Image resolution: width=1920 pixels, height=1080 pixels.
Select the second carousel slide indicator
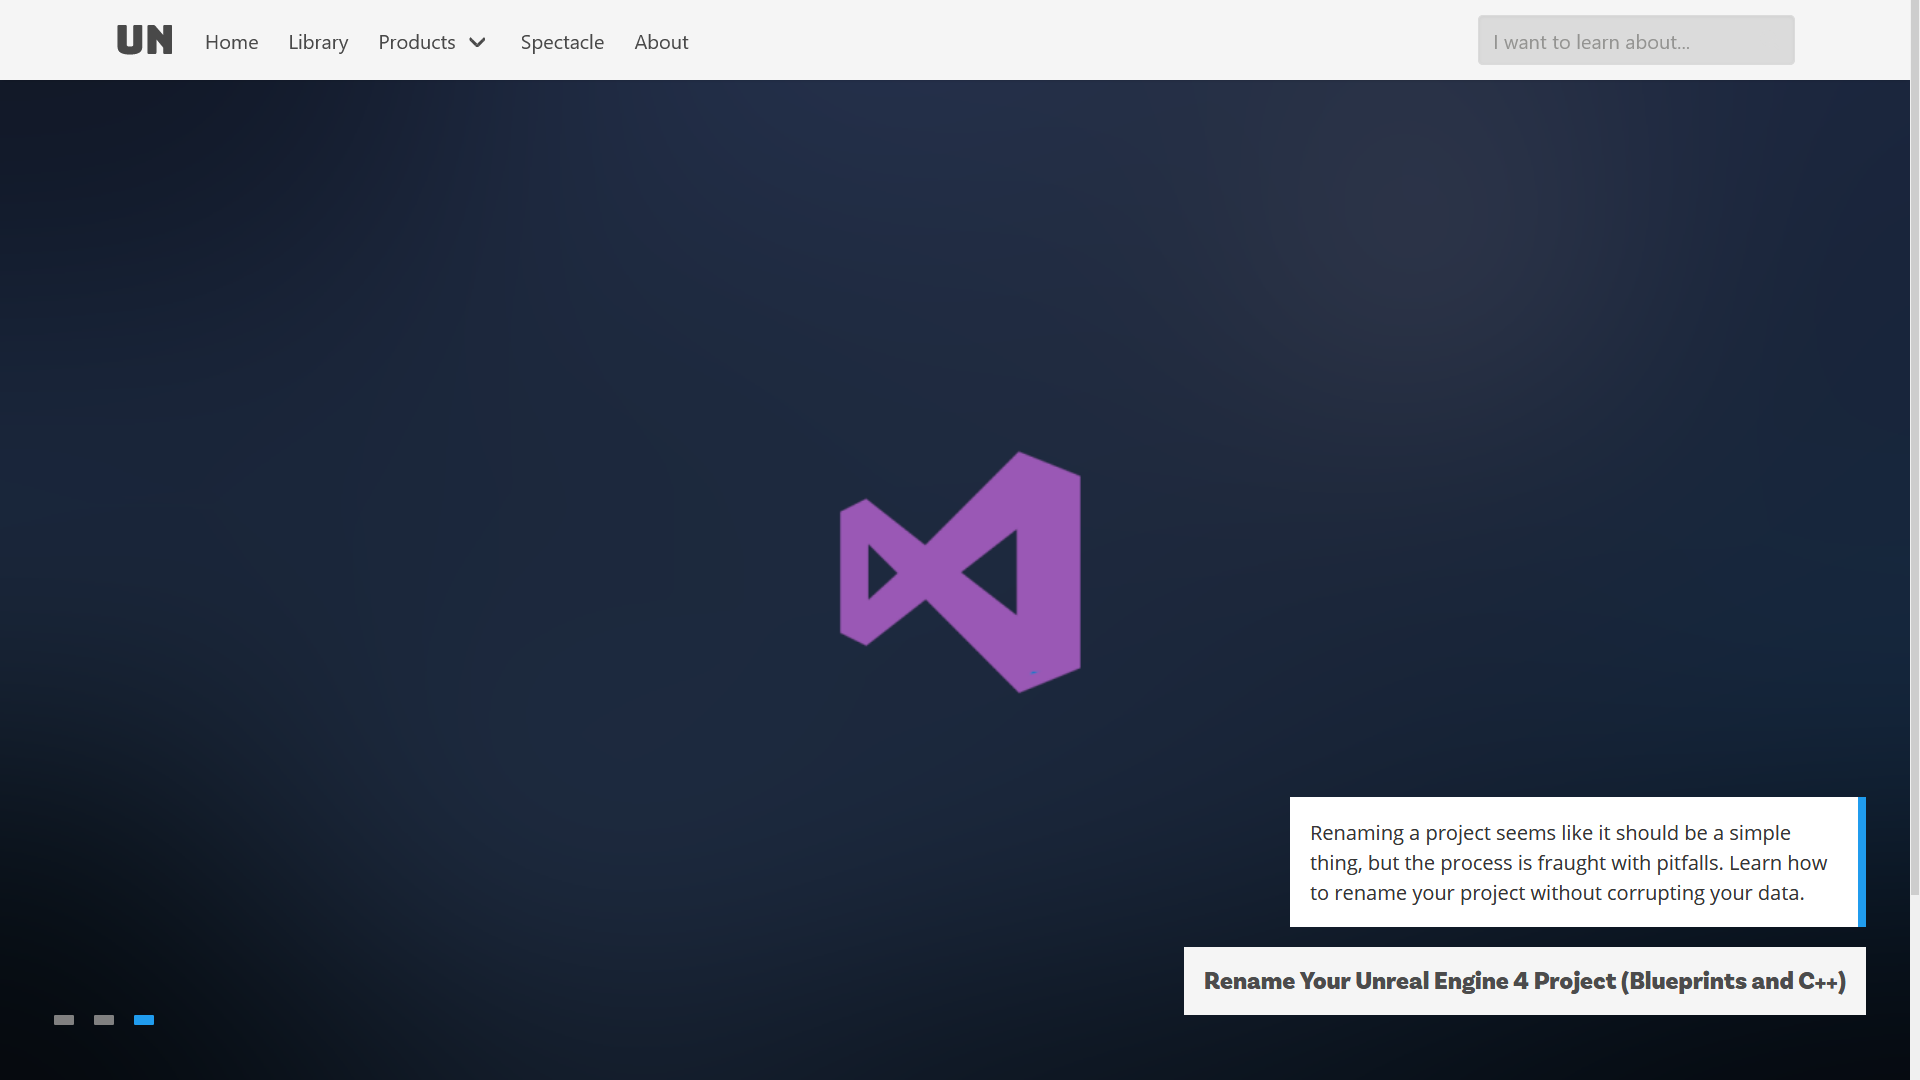click(x=104, y=1020)
